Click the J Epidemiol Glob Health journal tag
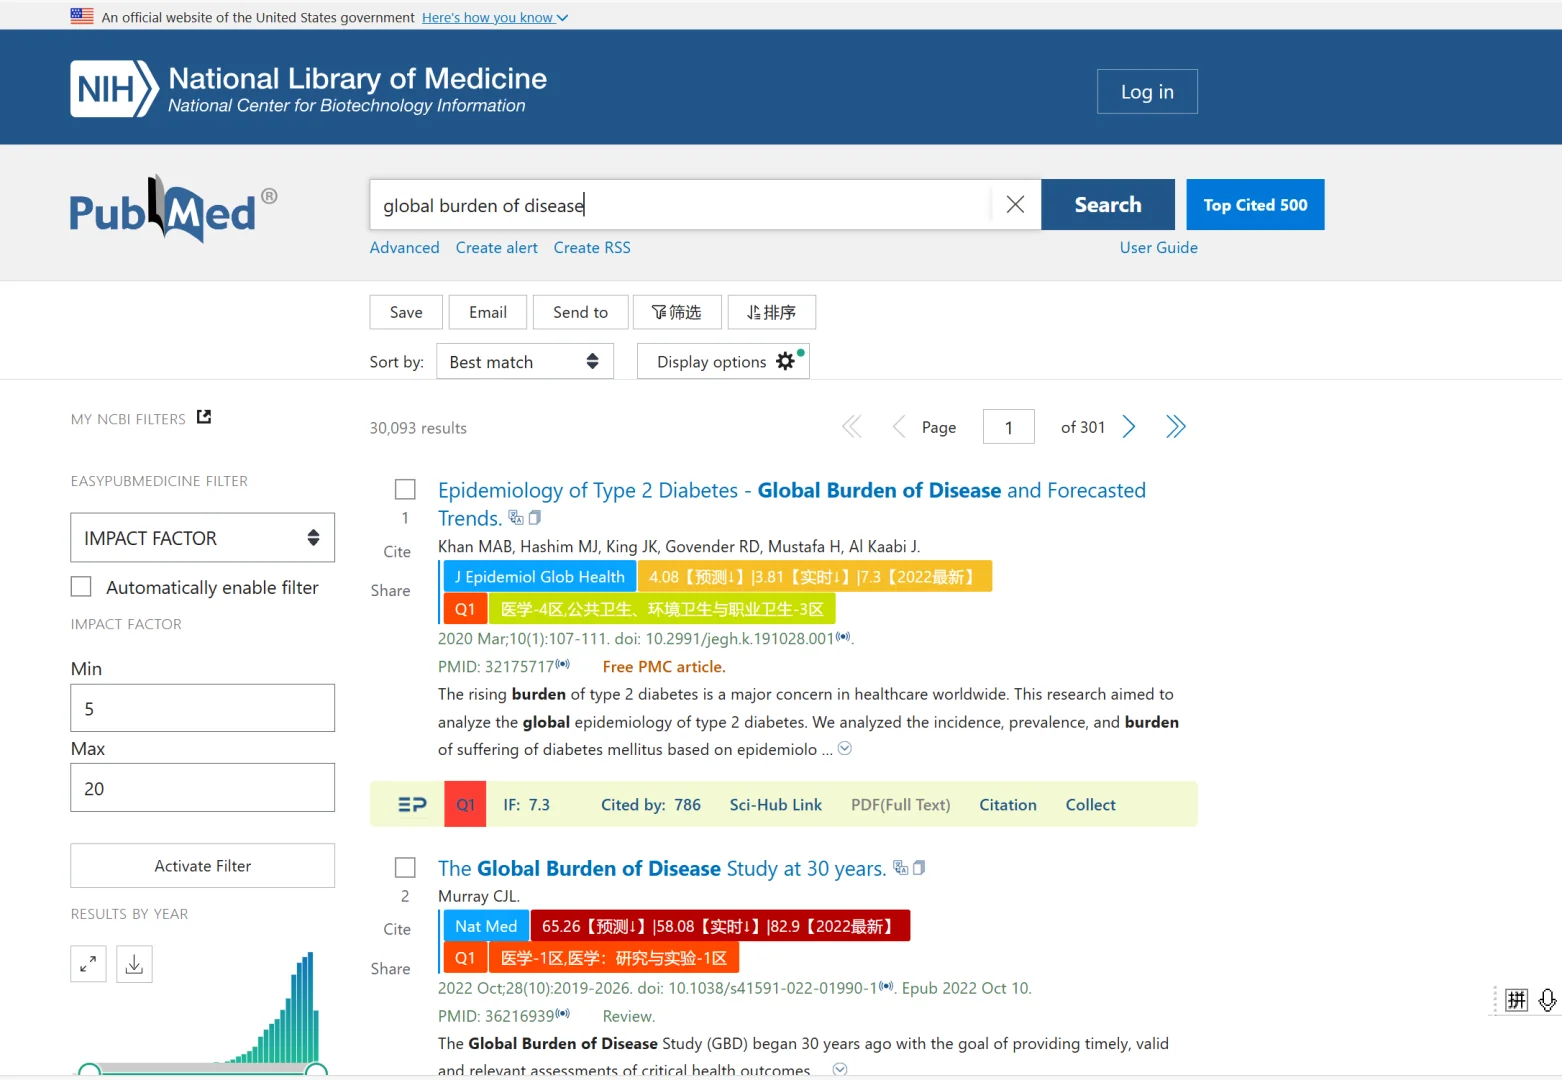 click(540, 576)
